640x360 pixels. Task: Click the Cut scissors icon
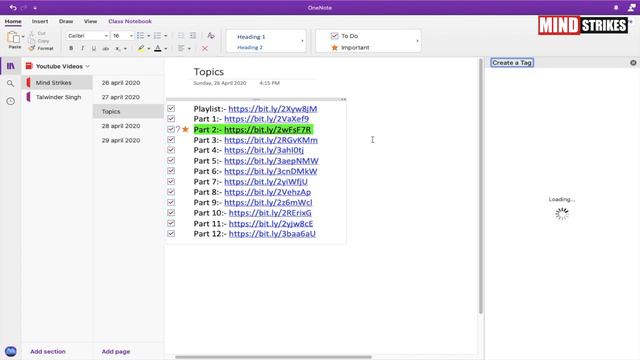(32, 33)
